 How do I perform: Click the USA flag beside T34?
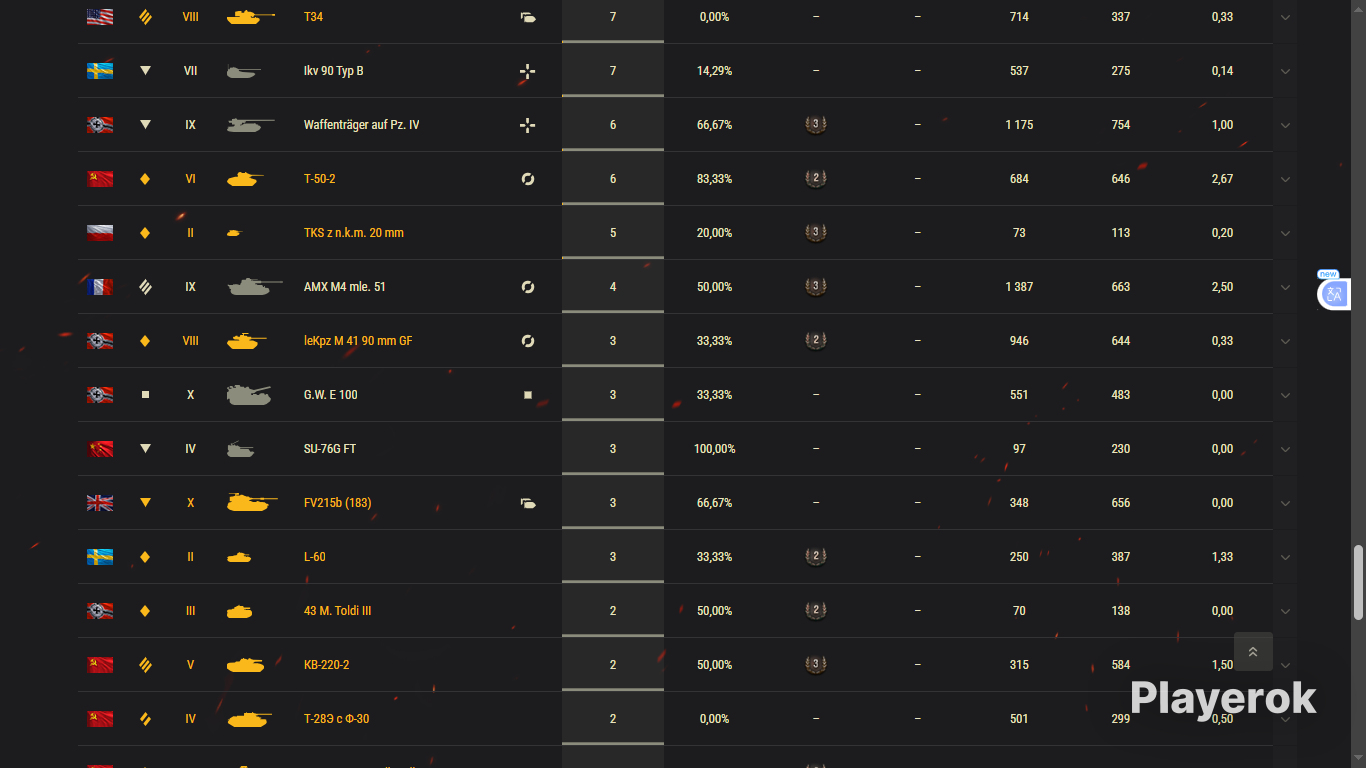click(100, 17)
